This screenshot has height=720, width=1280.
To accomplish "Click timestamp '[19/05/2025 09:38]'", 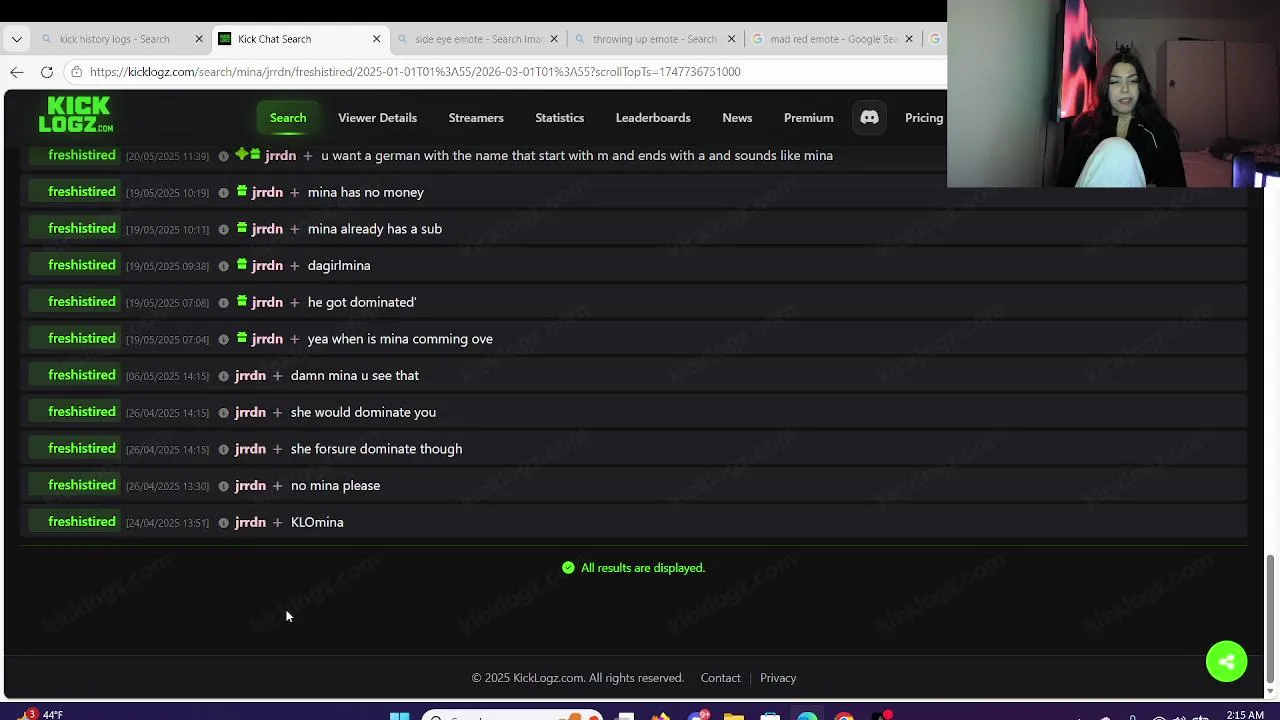I will [167, 266].
